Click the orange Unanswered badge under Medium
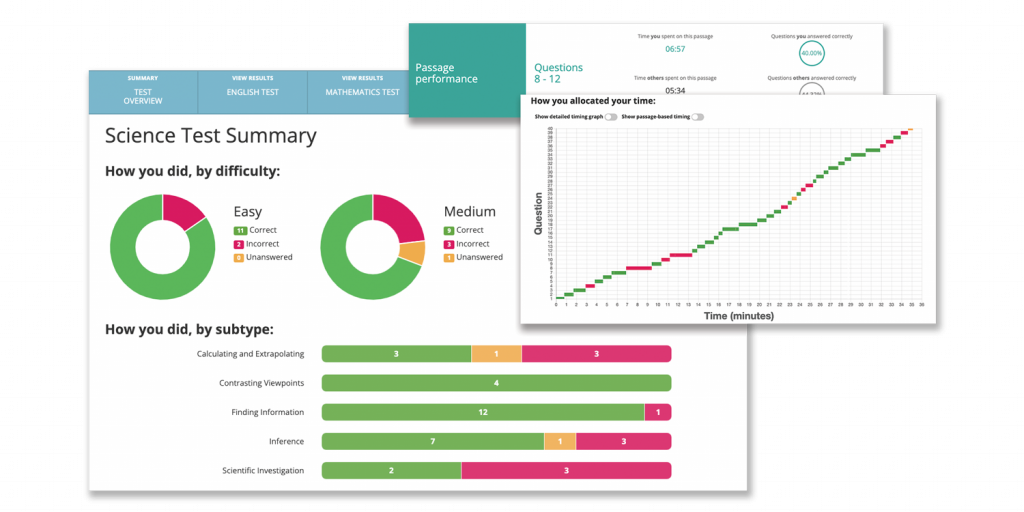The height and width of the screenshot is (512, 1024). 449,258
